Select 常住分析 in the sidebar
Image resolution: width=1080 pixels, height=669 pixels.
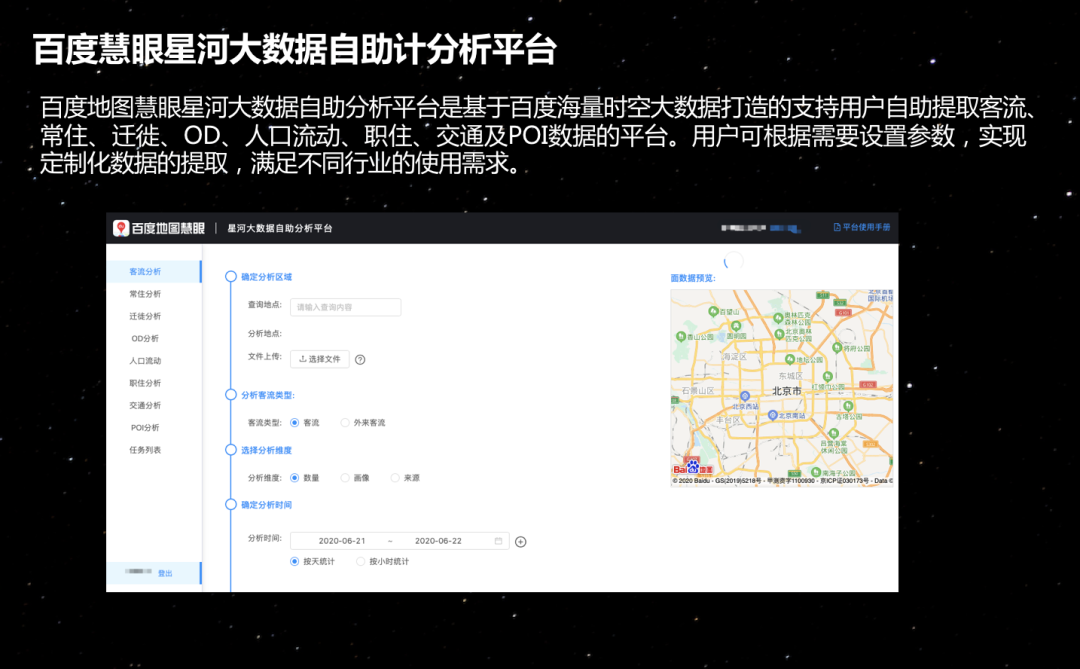coord(145,294)
